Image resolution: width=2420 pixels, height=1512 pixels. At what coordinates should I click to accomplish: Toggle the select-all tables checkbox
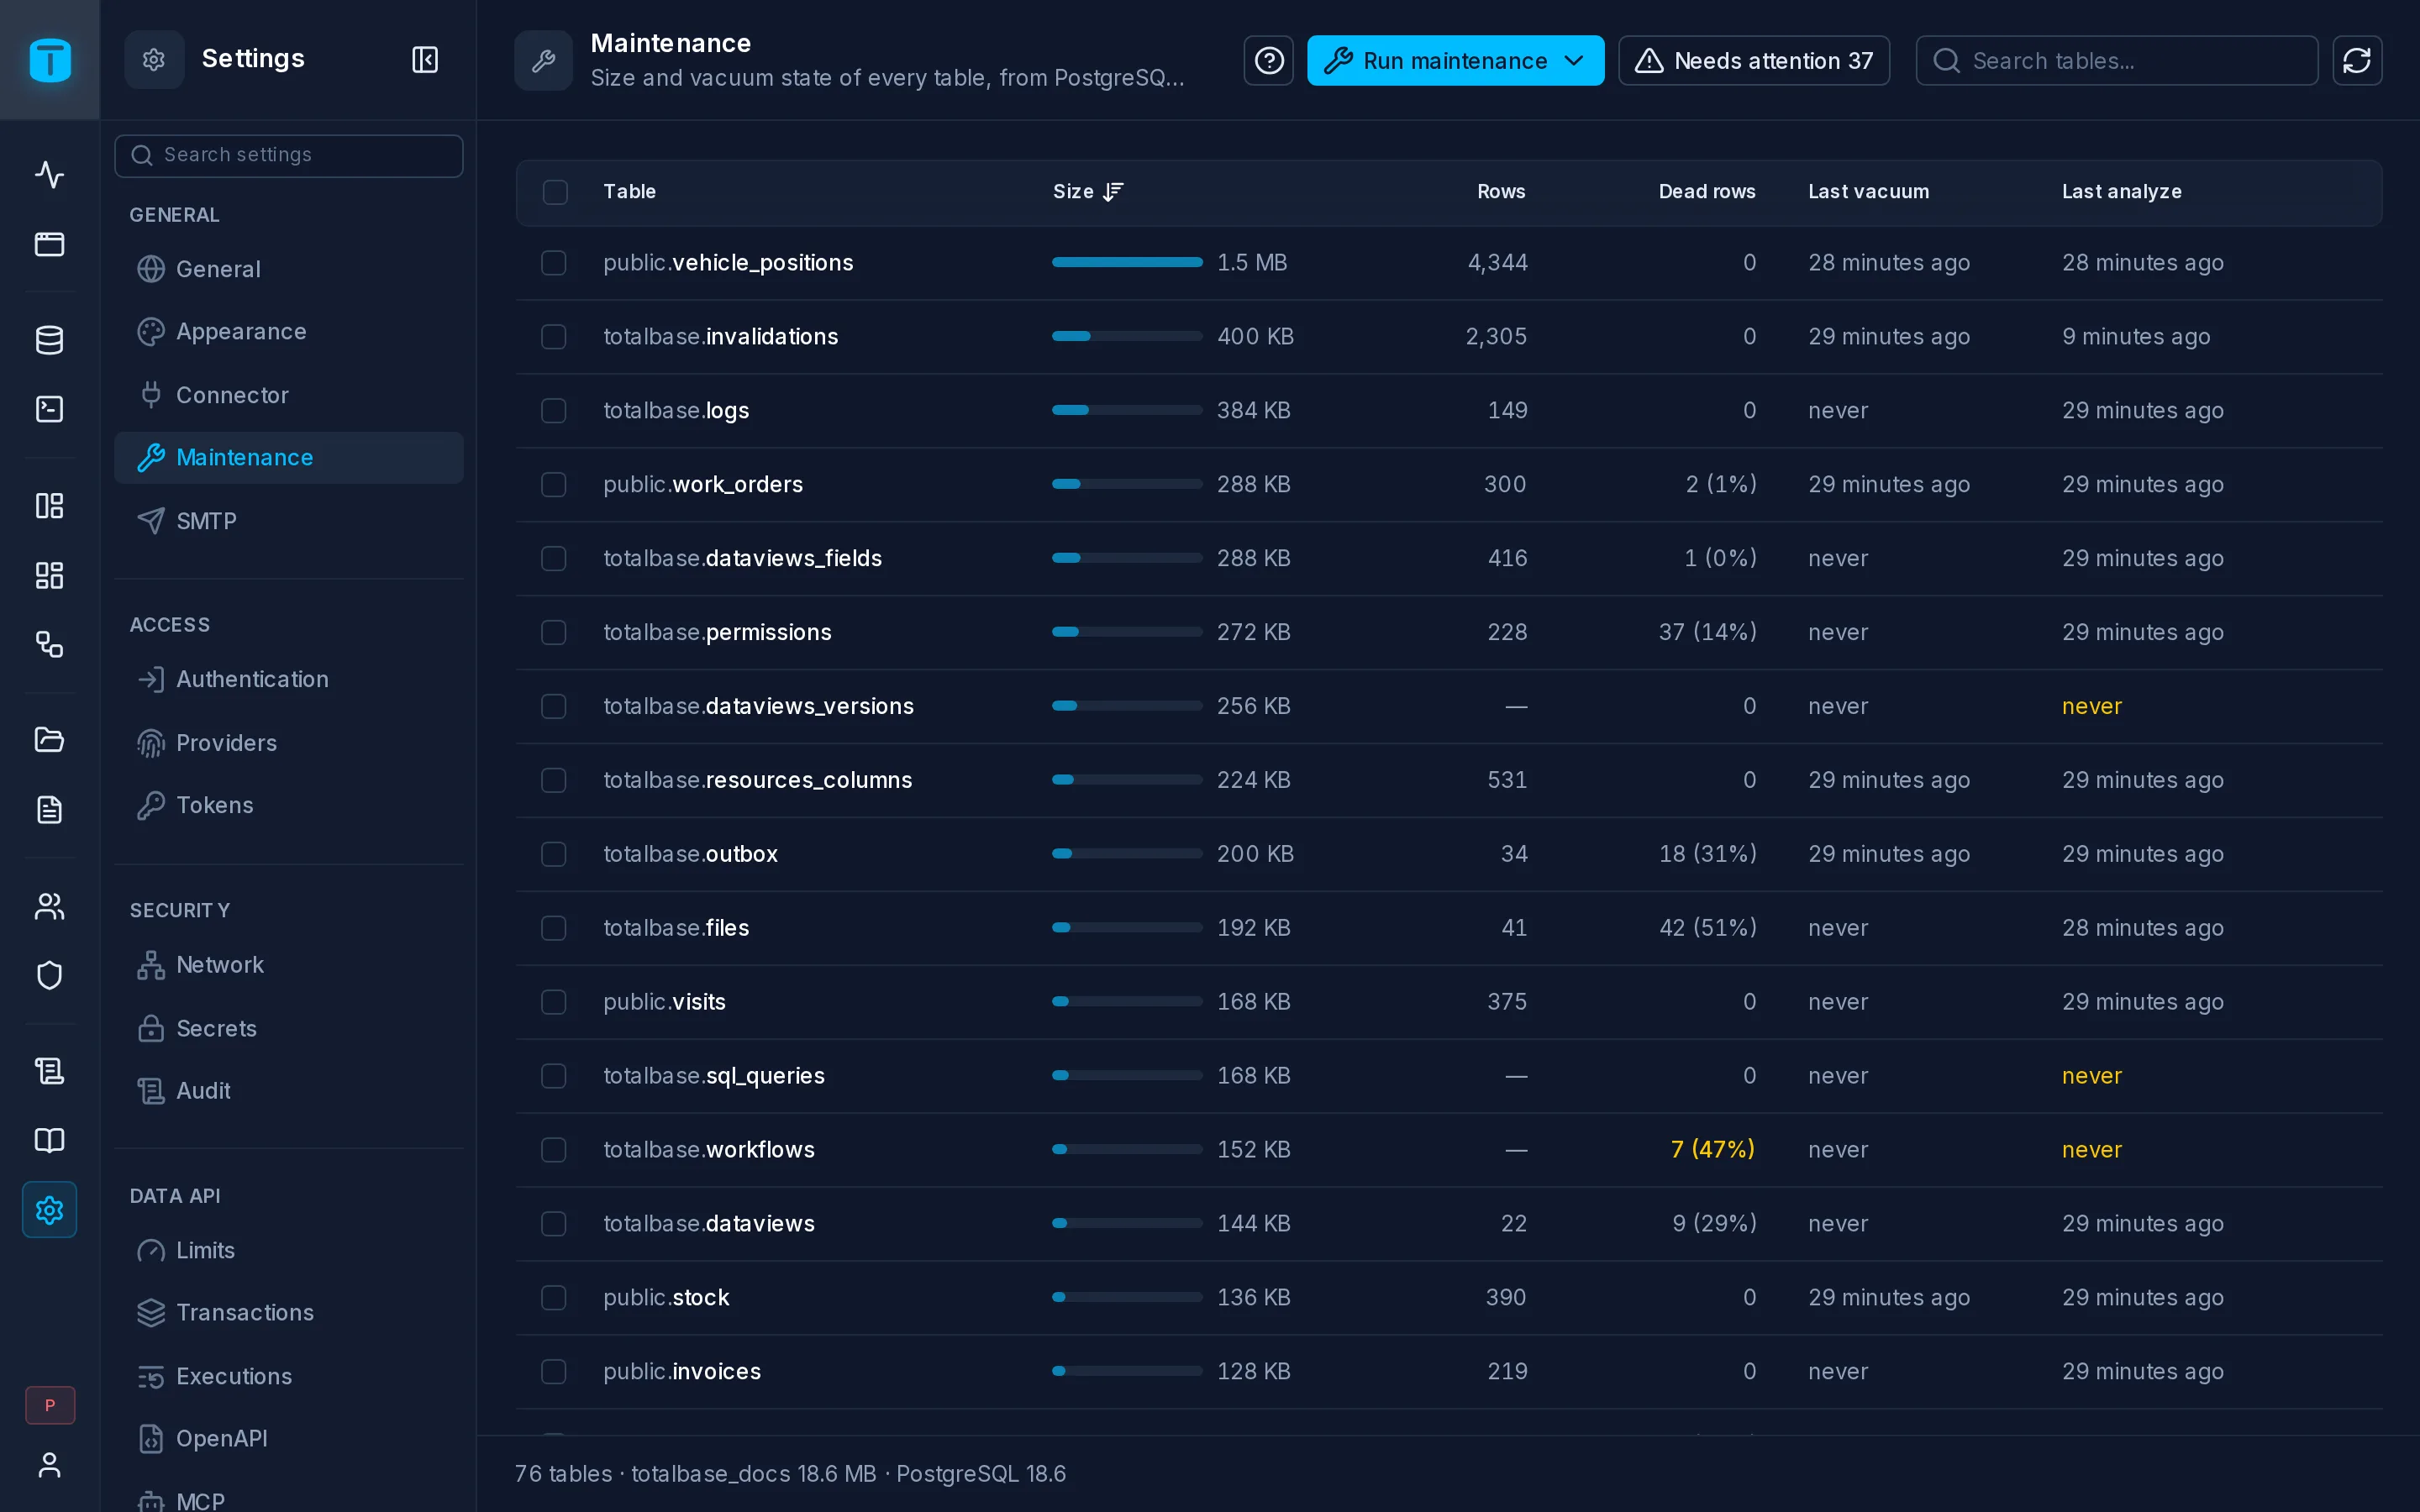(x=555, y=192)
